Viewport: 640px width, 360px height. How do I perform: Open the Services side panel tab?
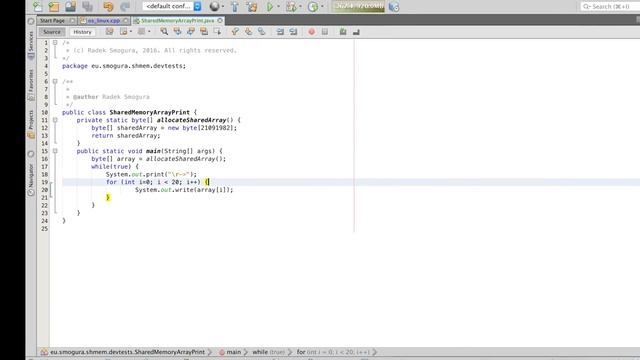coord(31,46)
